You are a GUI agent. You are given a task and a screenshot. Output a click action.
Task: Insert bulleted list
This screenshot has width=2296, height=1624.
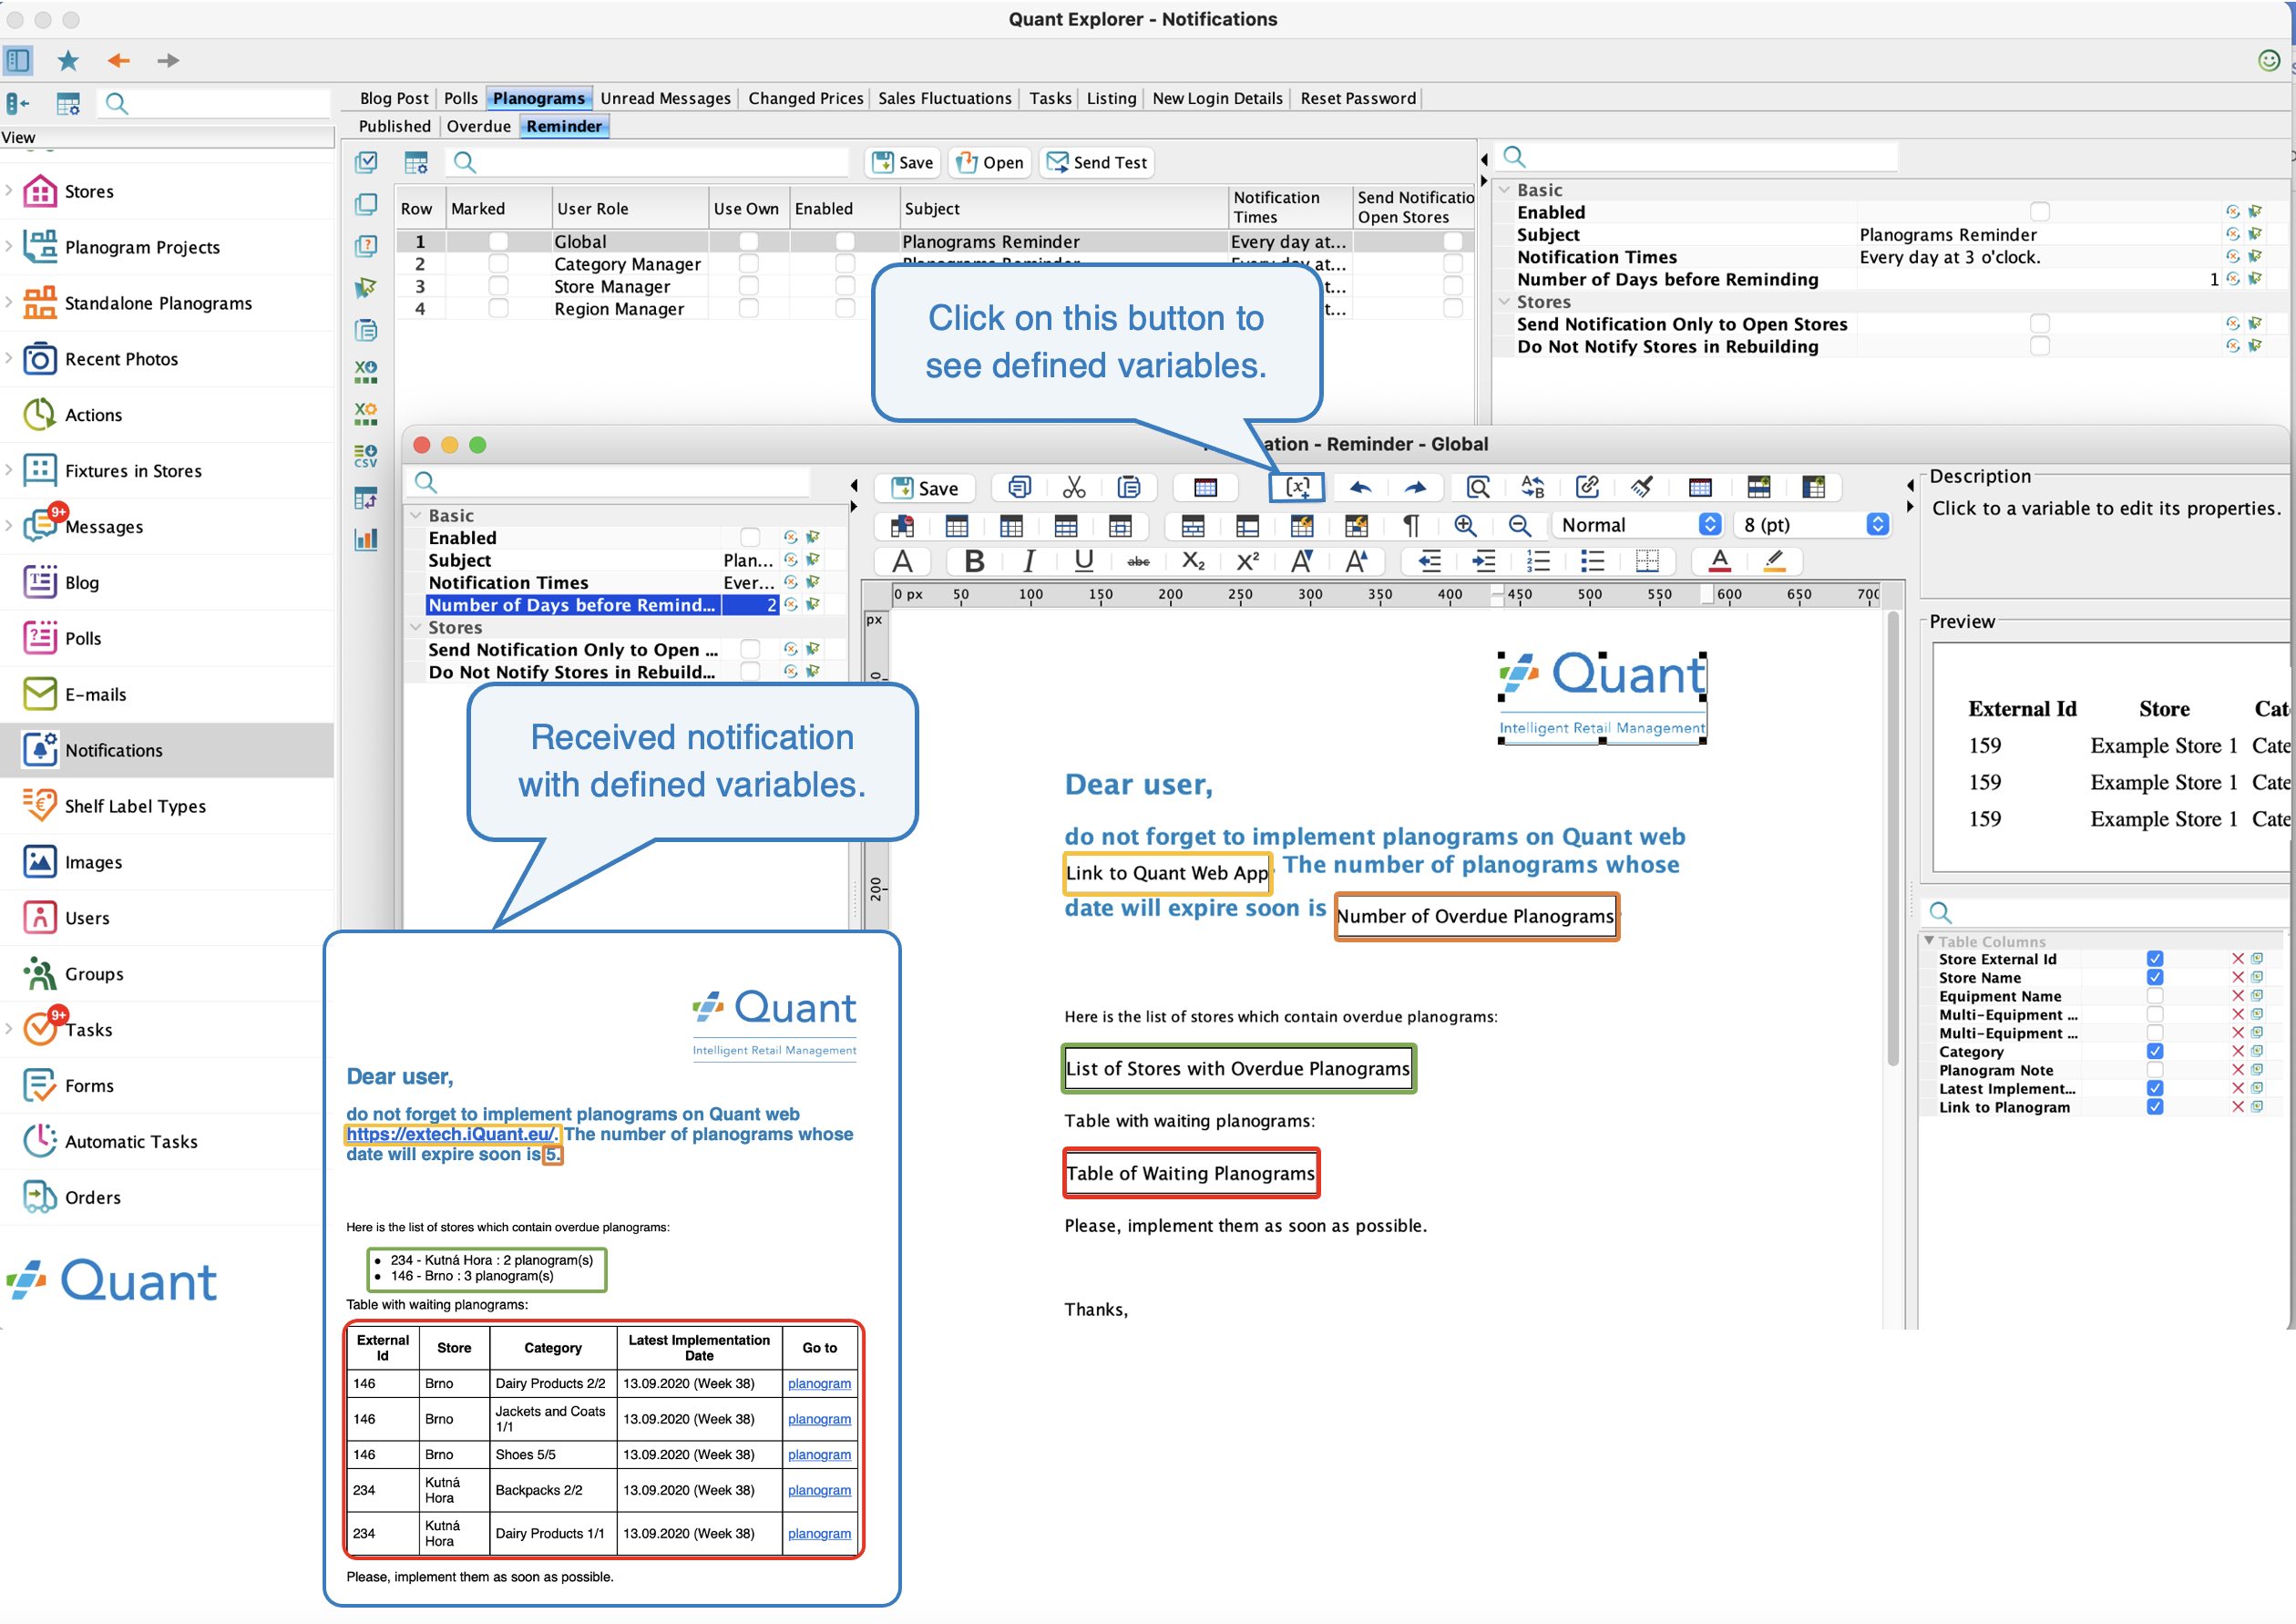click(1592, 561)
